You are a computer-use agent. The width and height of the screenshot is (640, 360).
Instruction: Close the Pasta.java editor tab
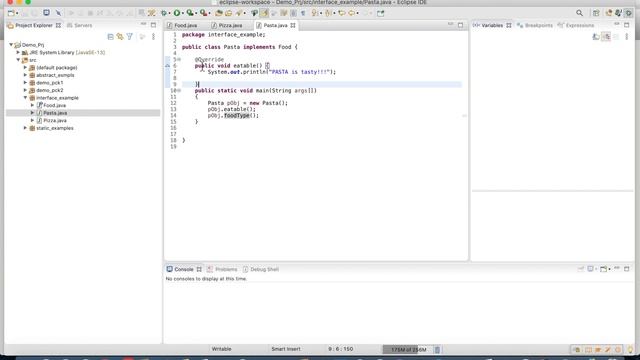(293, 25)
